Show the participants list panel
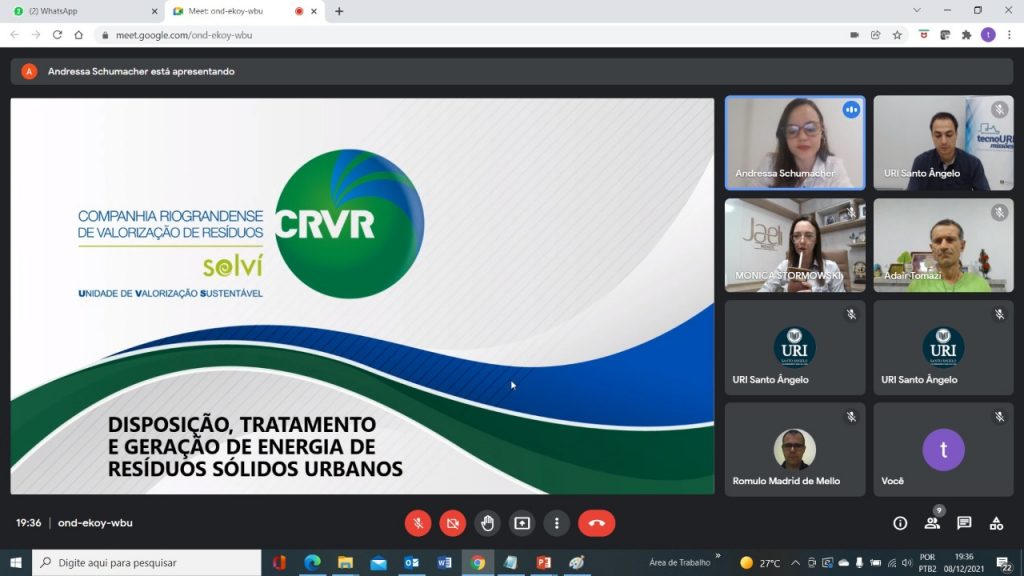This screenshot has width=1024, height=576. (932, 523)
